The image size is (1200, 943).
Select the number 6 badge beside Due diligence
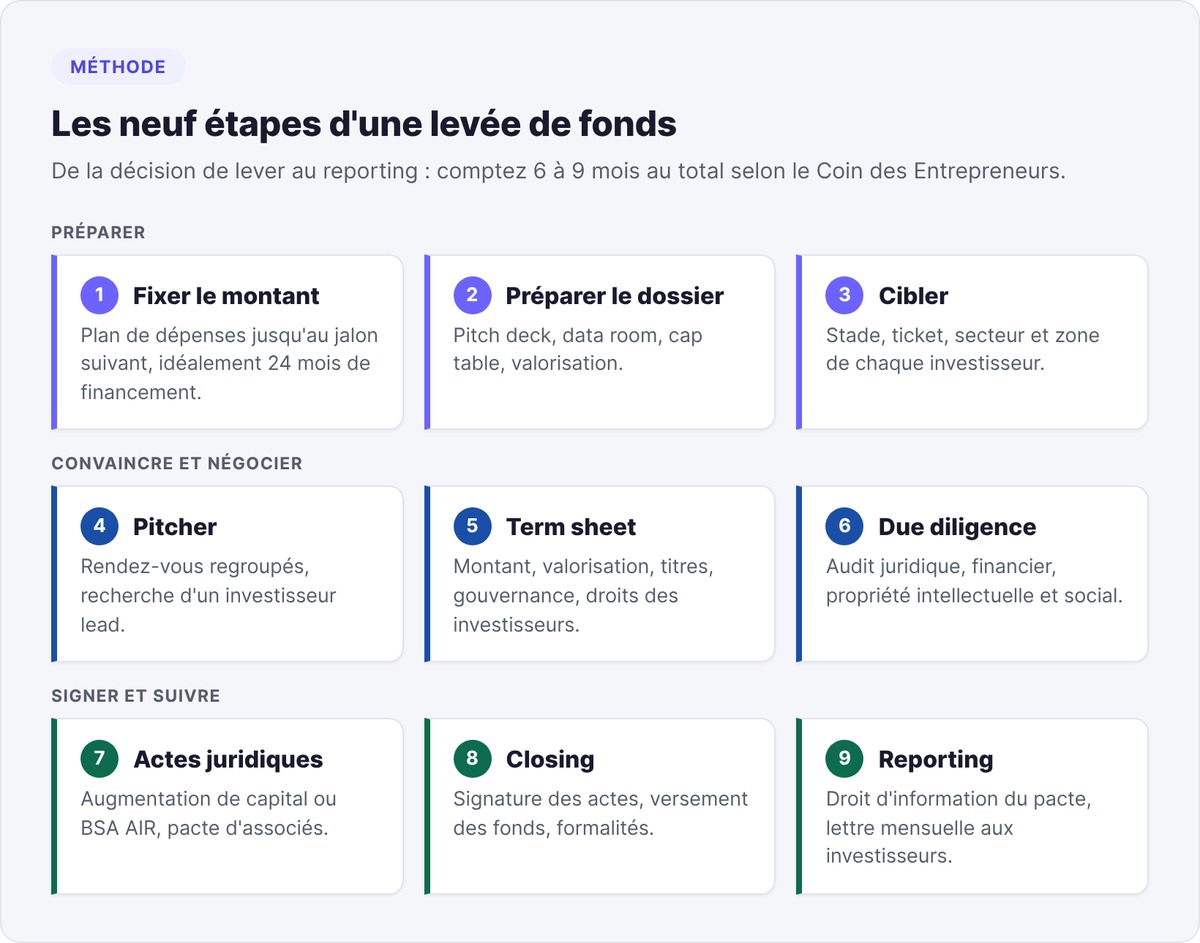click(844, 527)
